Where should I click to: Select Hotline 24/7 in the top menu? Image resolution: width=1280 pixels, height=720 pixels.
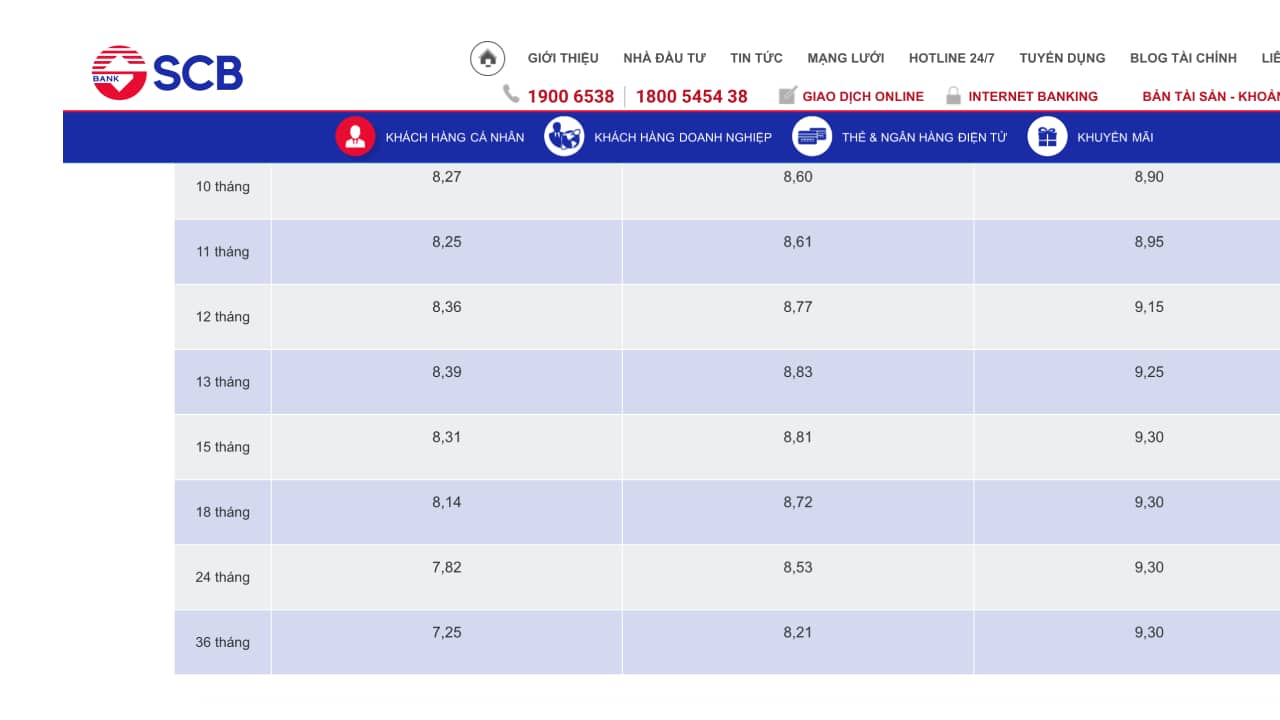click(951, 58)
